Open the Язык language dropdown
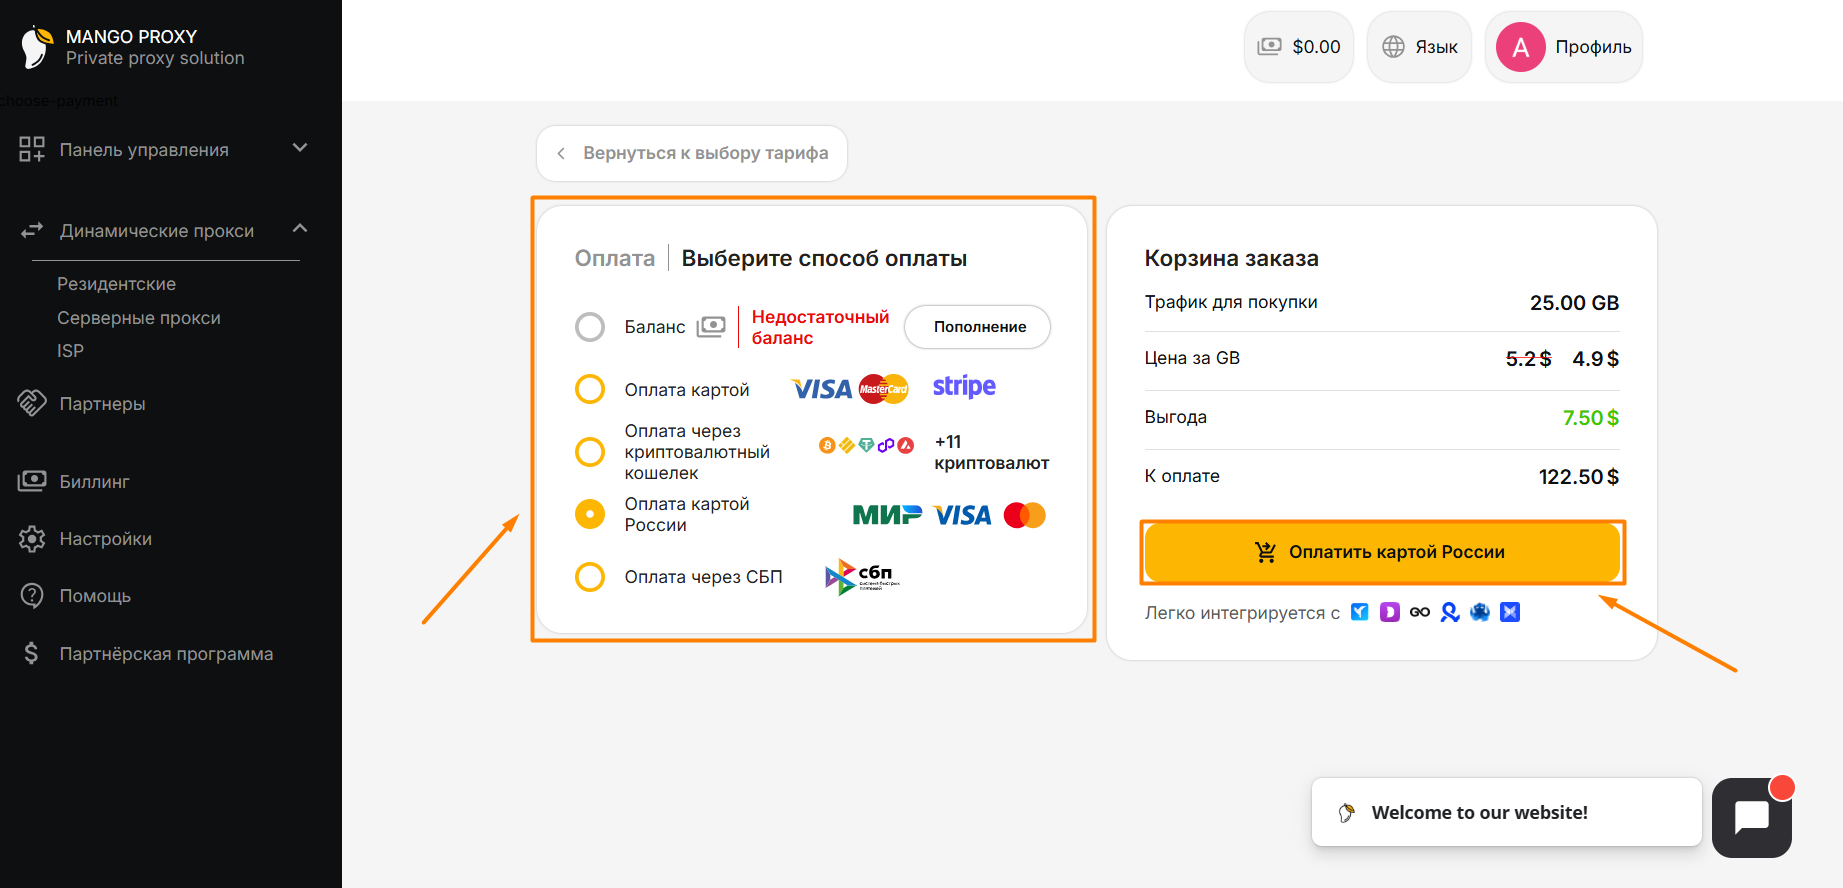Image resolution: width=1843 pixels, height=888 pixels. tap(1419, 47)
